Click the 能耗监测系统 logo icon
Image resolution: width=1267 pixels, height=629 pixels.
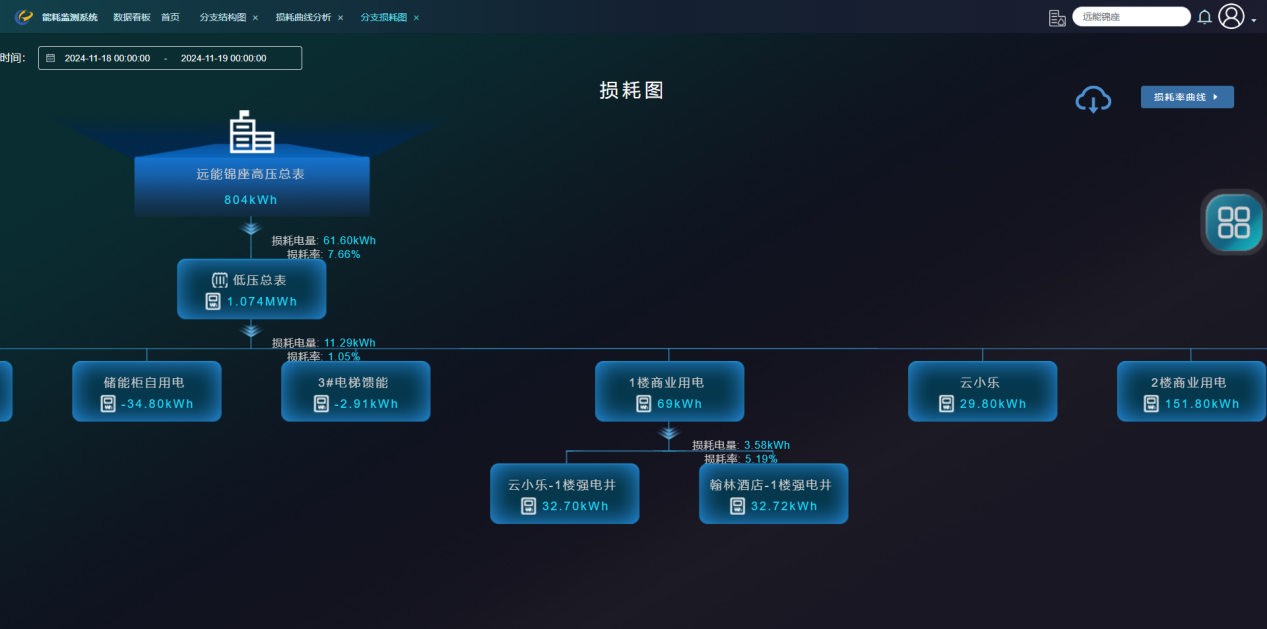pyautogui.click(x=24, y=17)
